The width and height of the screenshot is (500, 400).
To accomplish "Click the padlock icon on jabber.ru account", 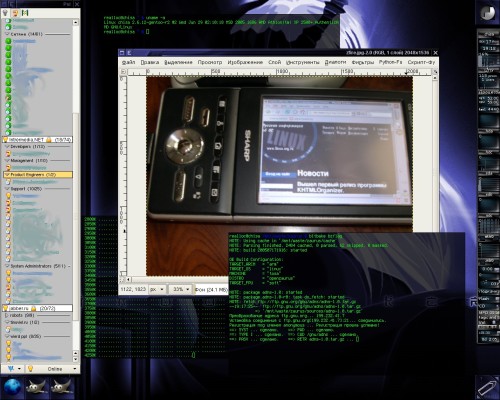I will point(33,308).
